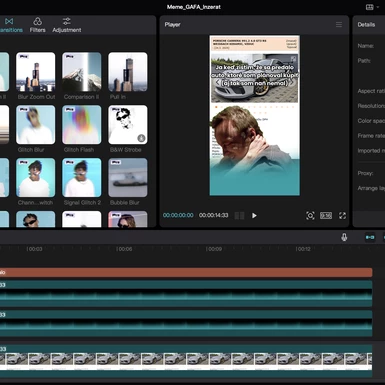The width and height of the screenshot is (385, 385).
Task: Select the Bubble Blur transition thumbnail
Action: [128, 177]
